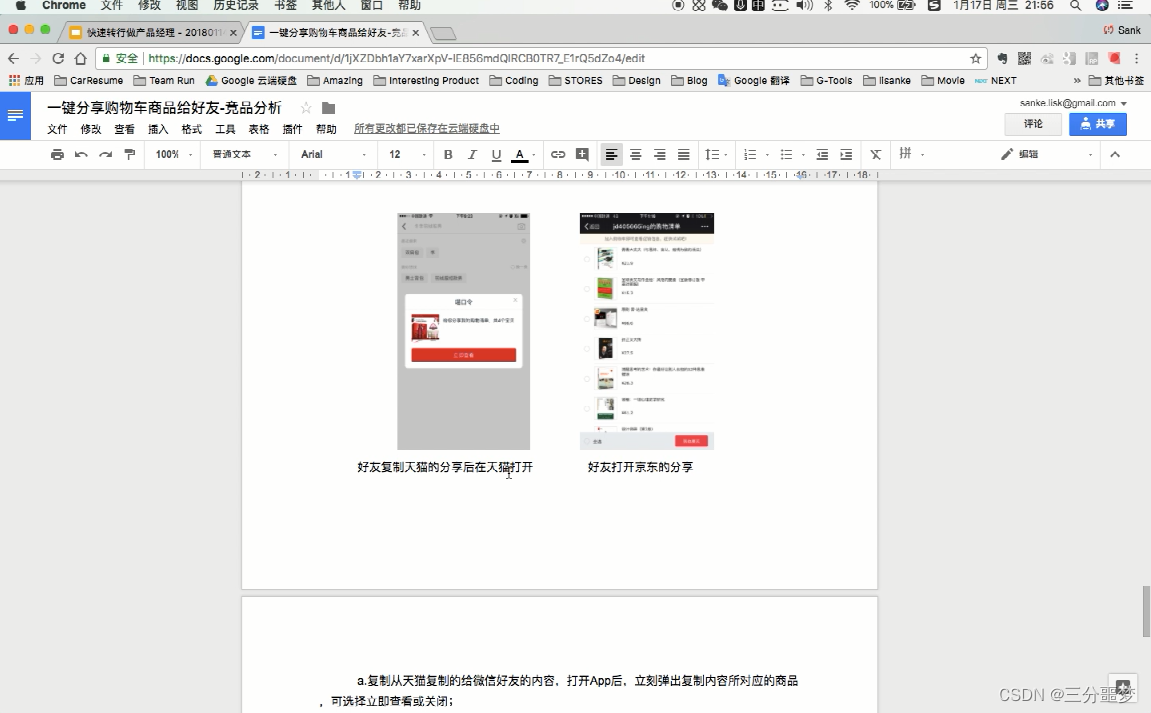Screen dimensions: 1151x713
Task: Reload the page
Action: point(58,58)
